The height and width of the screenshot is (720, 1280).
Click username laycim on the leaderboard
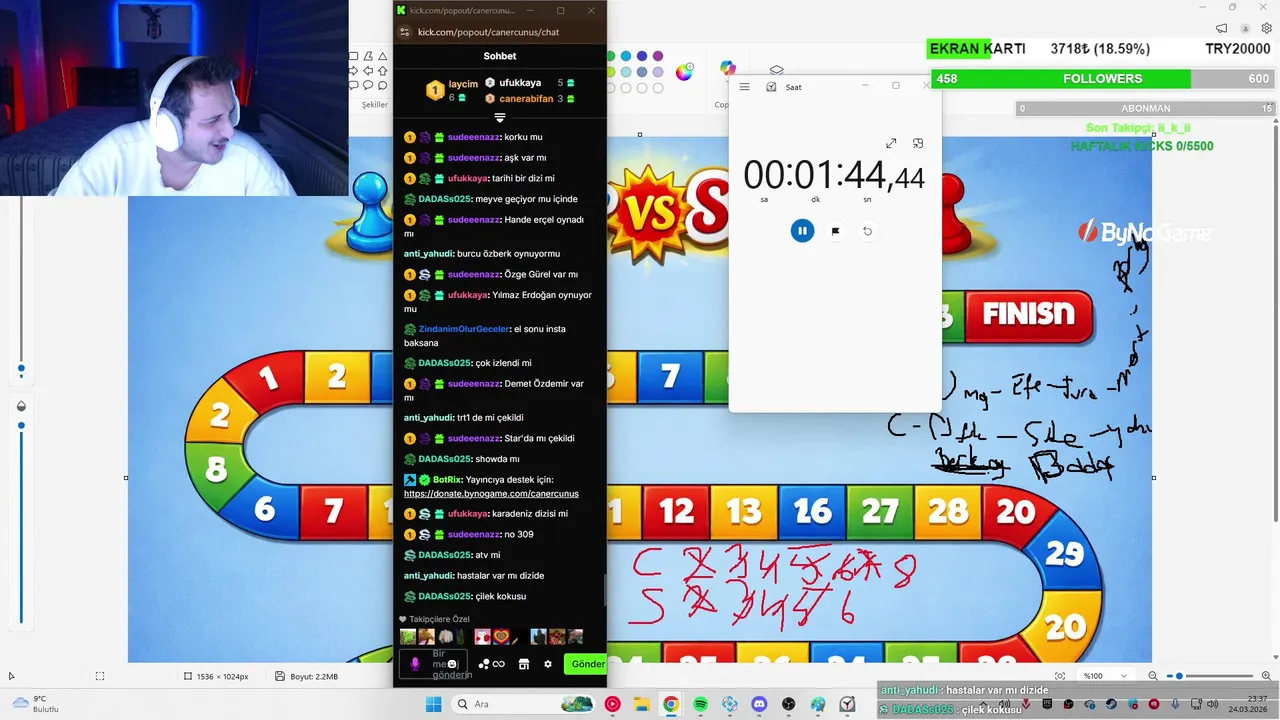(463, 84)
